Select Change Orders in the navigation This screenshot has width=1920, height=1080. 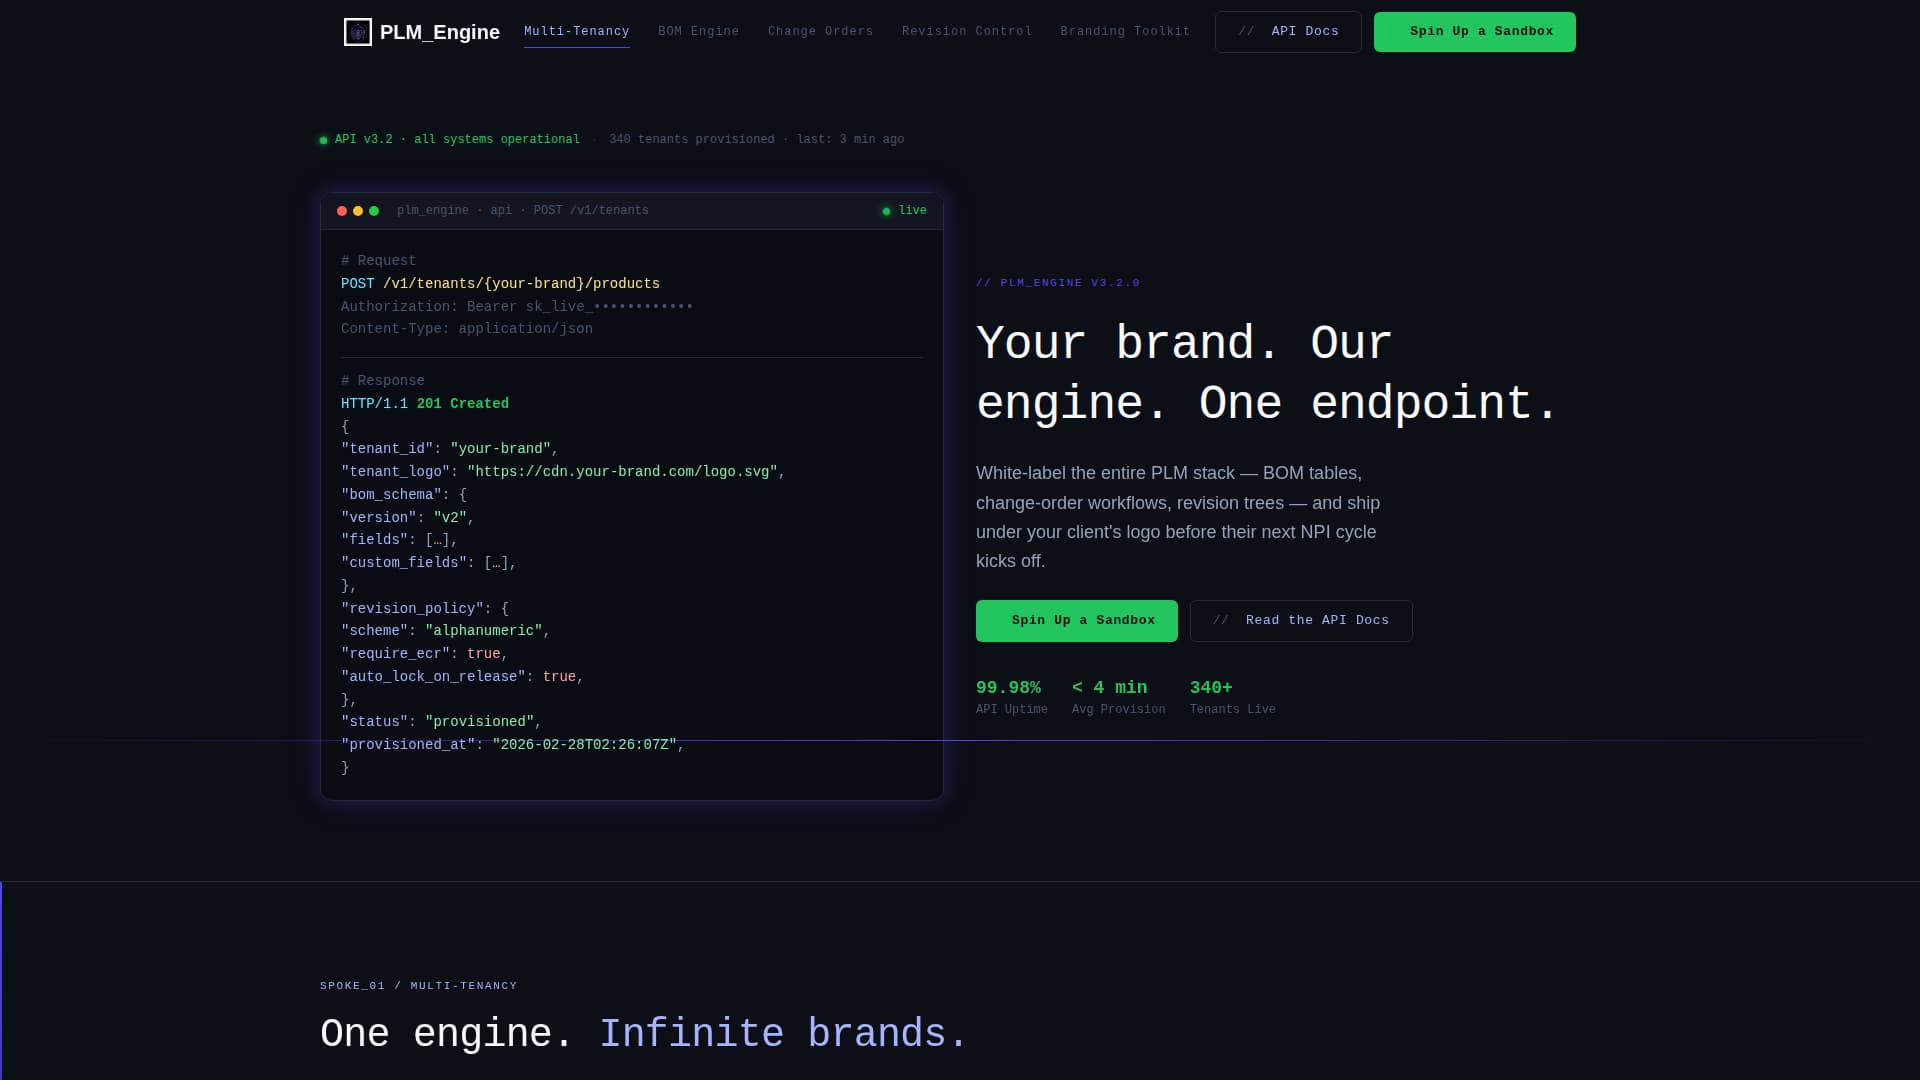820,31
